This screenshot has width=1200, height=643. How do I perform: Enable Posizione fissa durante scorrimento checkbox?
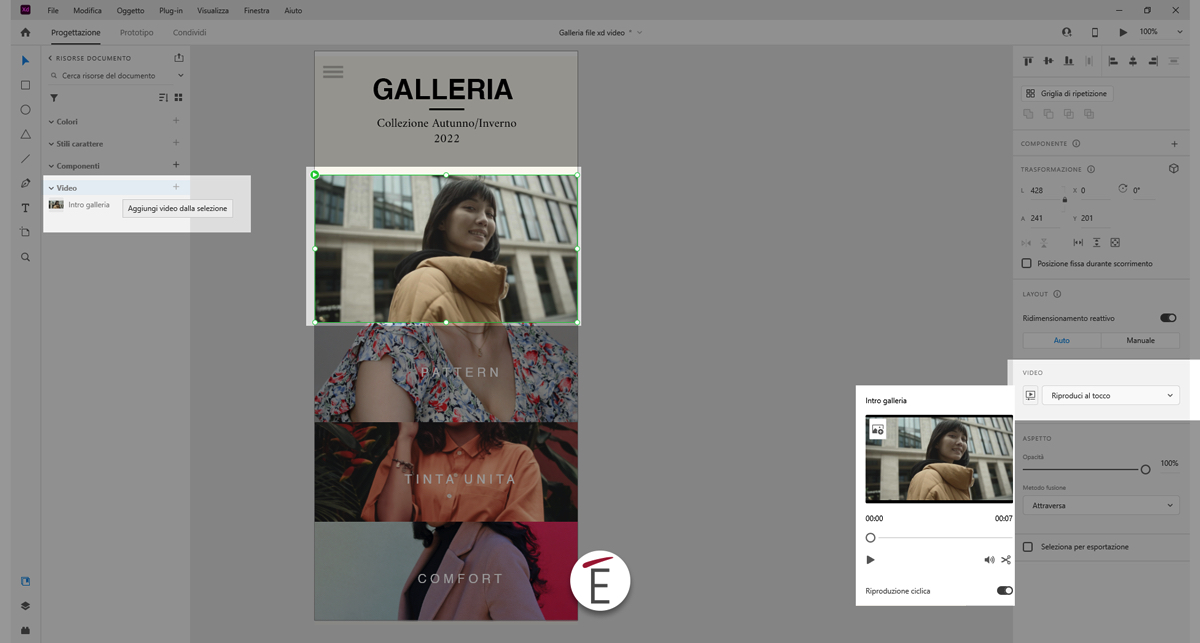coord(1027,264)
